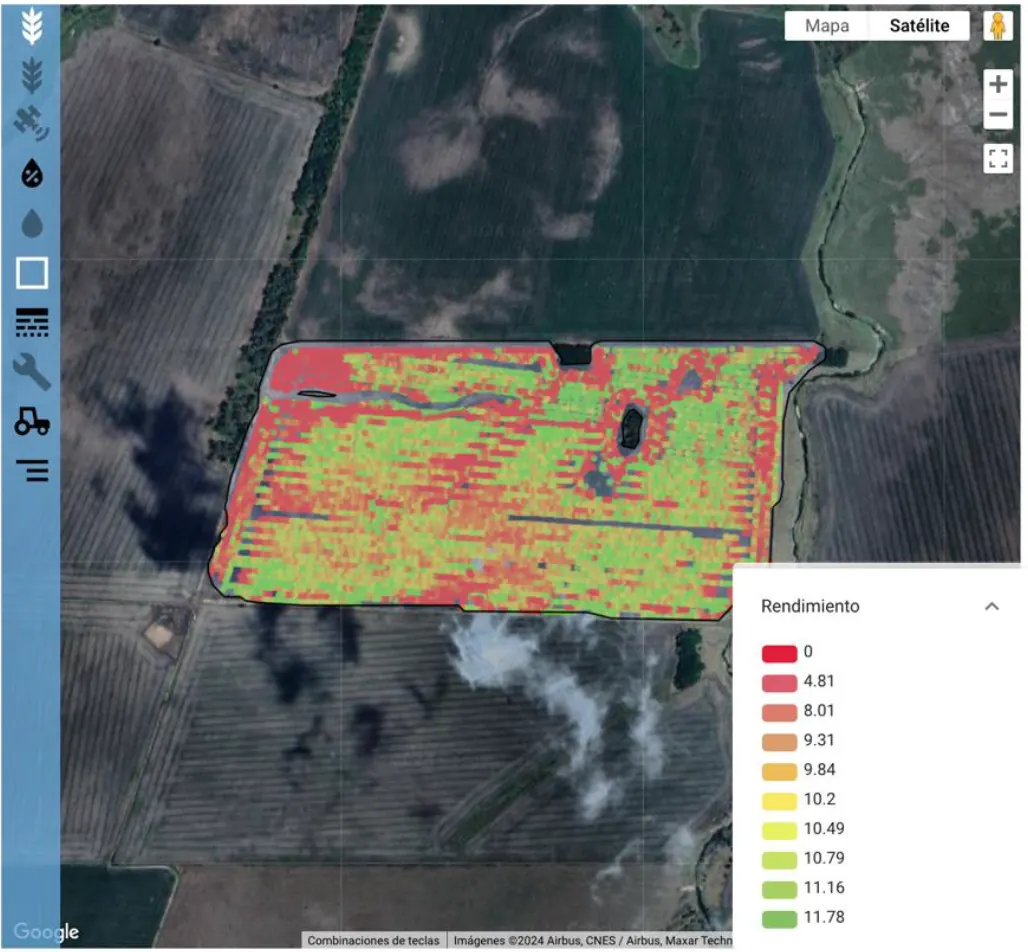The image size is (1028, 952).
Task: Click the 10.49 legend color swatch
Action: (x=779, y=831)
